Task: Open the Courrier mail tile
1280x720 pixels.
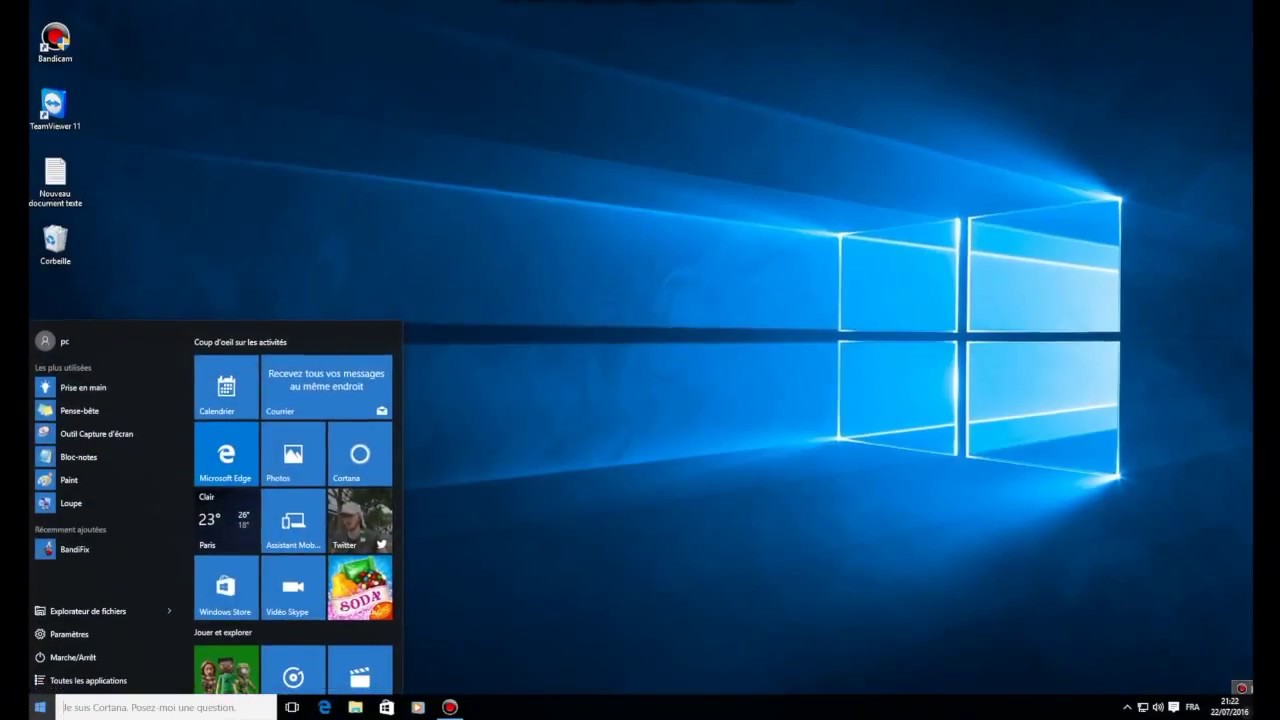Action: point(327,386)
